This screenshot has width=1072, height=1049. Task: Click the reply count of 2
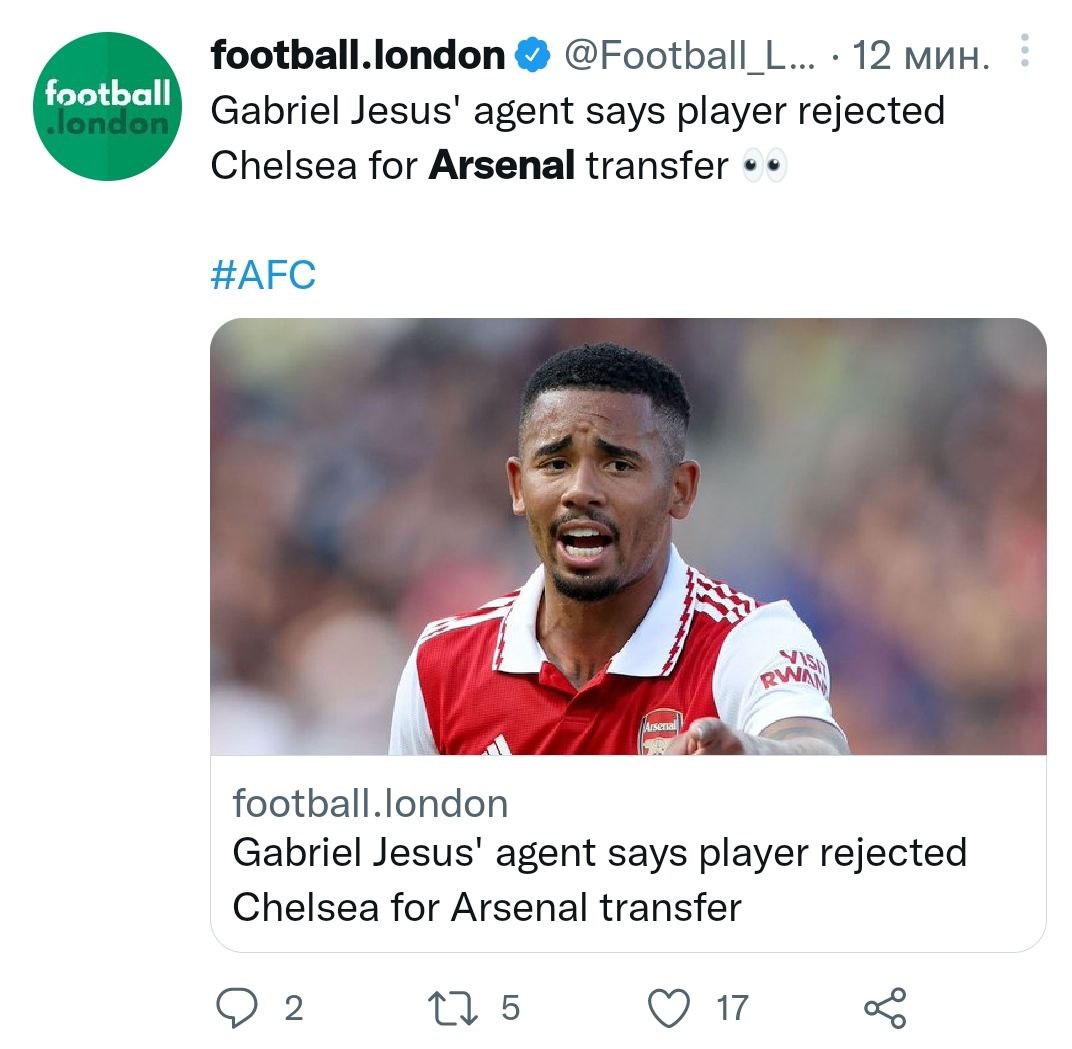point(293,1008)
